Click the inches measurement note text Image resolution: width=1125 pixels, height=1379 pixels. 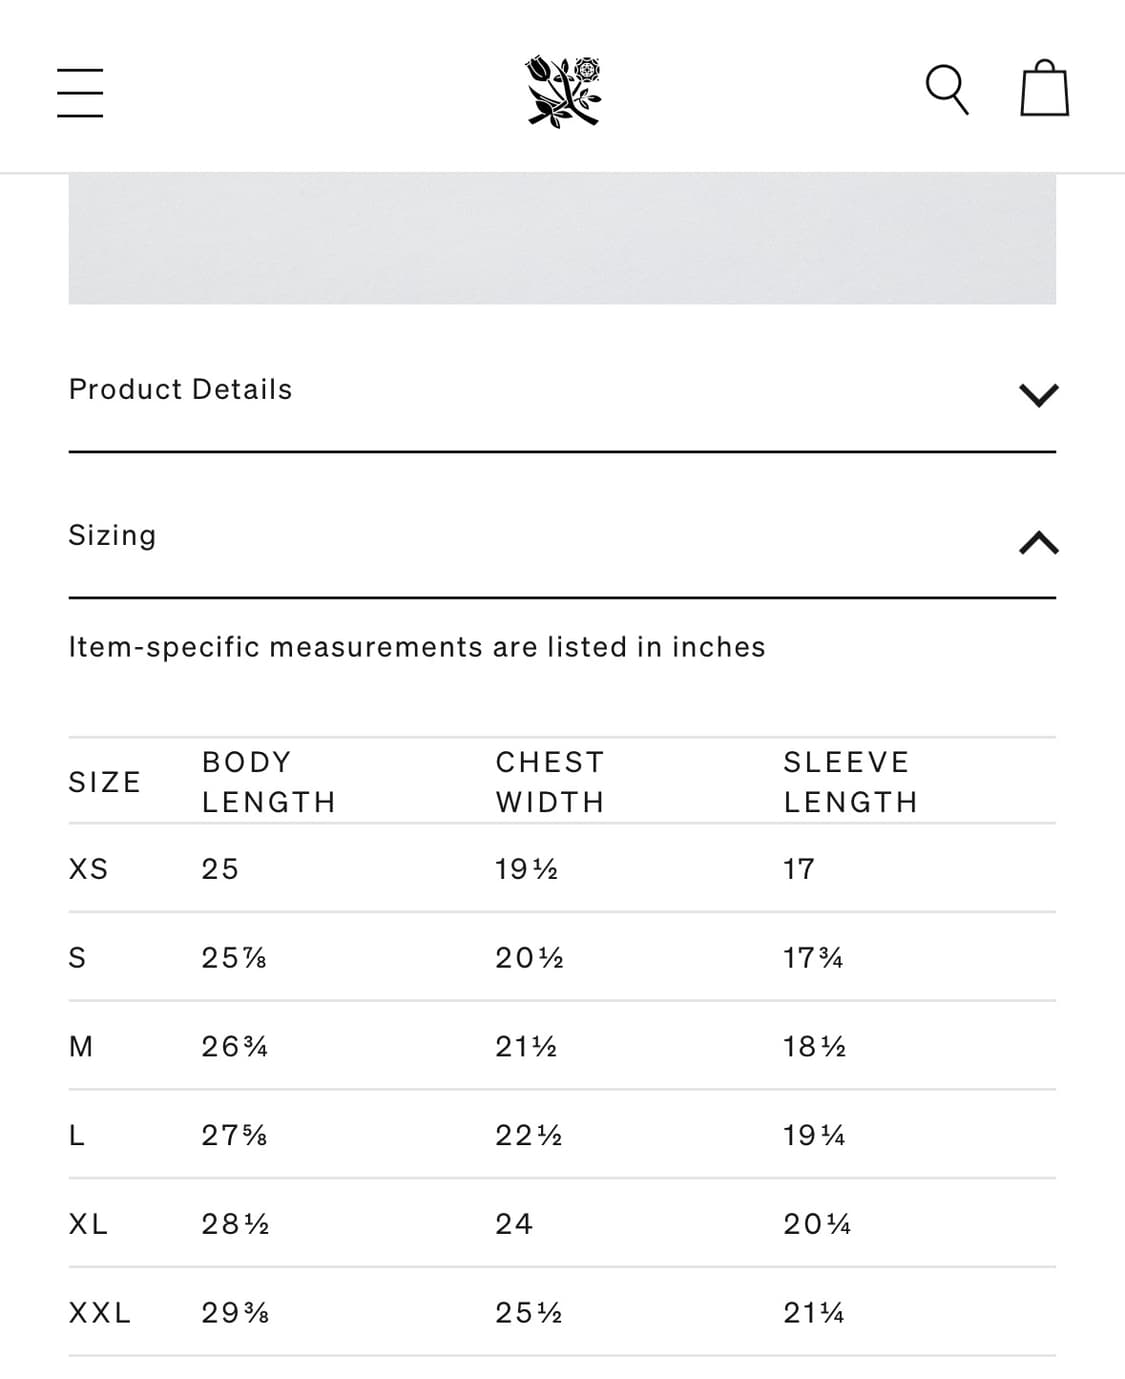coord(416,647)
